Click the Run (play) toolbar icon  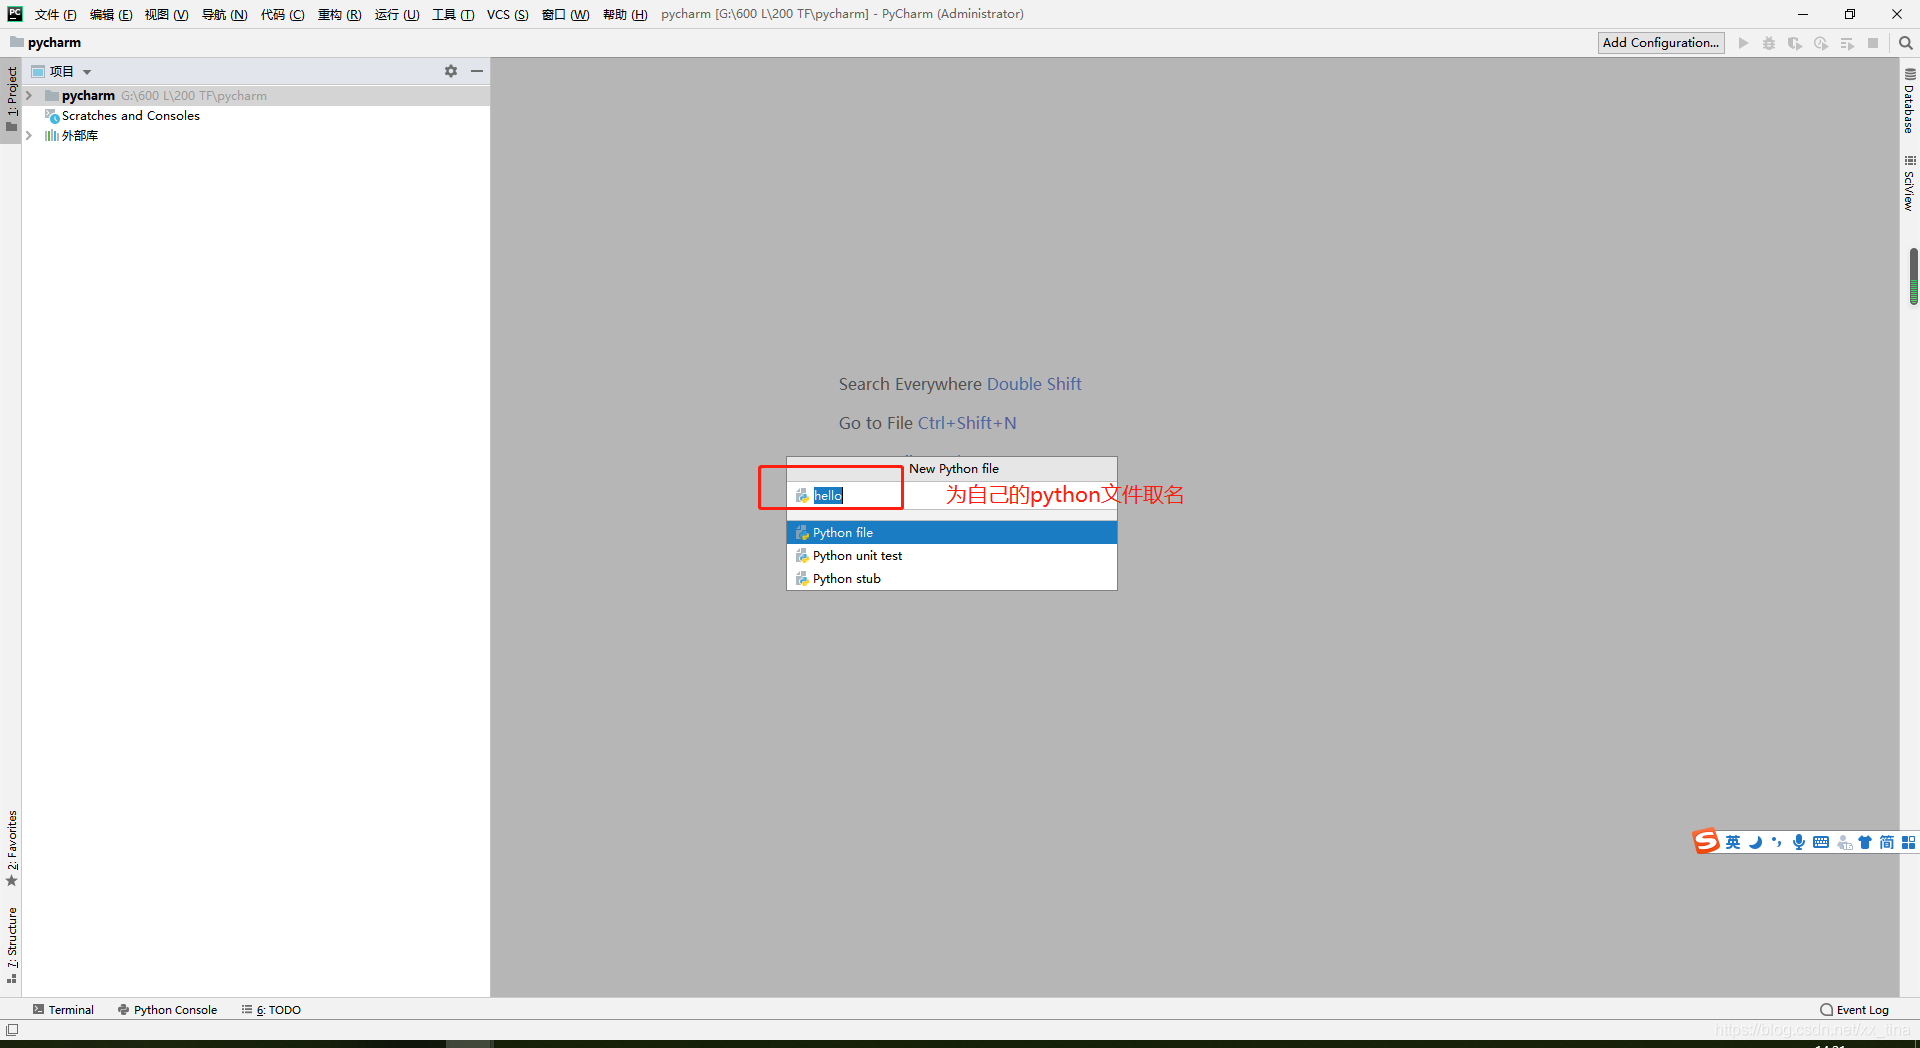(1743, 43)
